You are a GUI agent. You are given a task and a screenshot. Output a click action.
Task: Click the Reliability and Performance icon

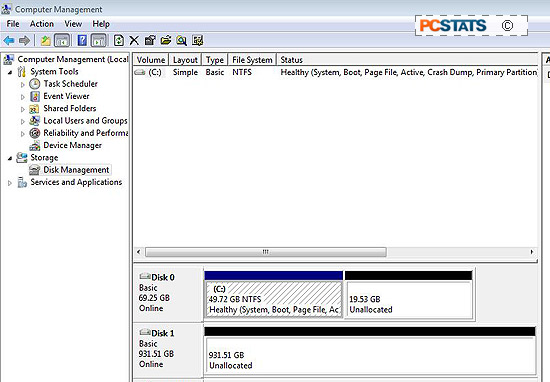click(34, 133)
